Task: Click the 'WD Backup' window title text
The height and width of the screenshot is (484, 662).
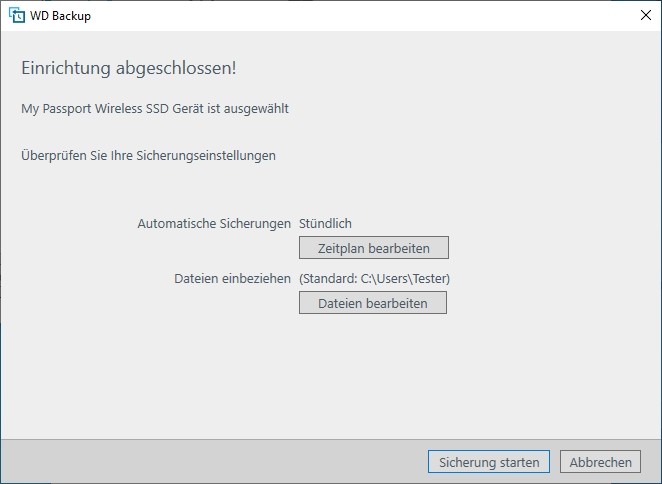Action: pyautogui.click(x=60, y=16)
